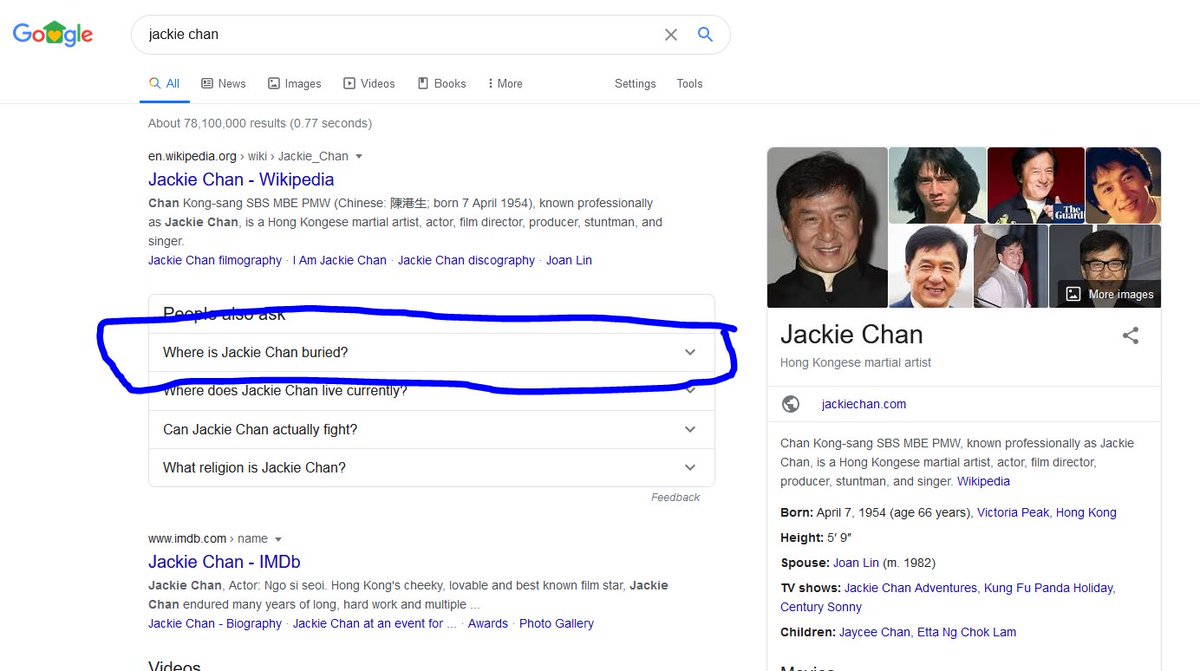
Task: Click the Feedback link below the questions
Action: tap(675, 497)
